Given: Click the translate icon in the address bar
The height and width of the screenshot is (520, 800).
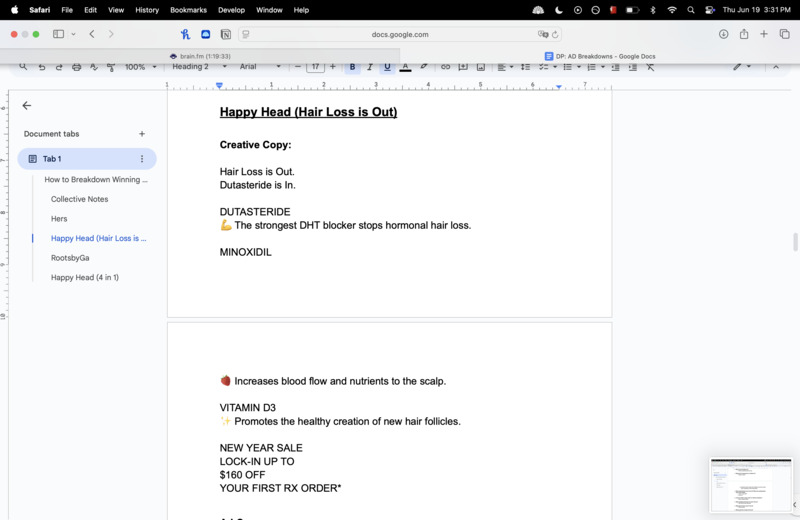Looking at the screenshot, I should pos(542,34).
